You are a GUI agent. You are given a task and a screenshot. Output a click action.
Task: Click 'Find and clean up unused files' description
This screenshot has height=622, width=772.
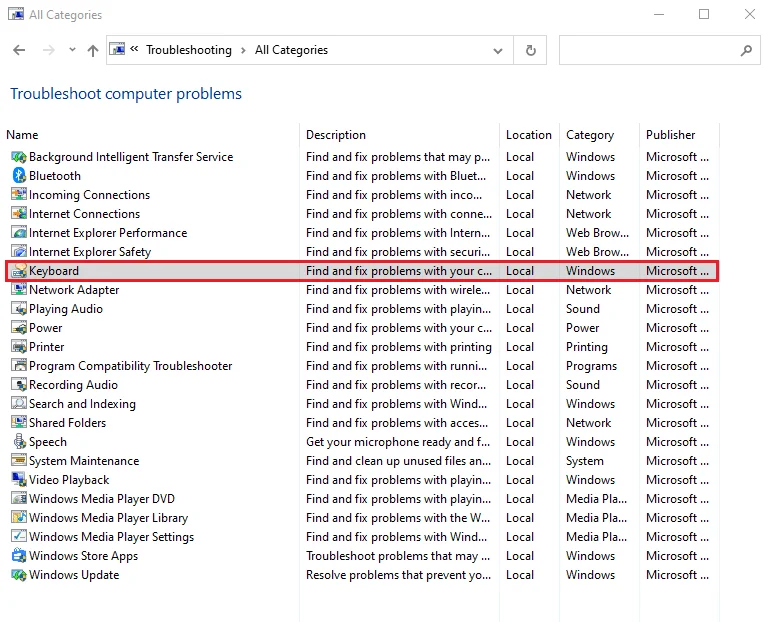(x=398, y=461)
